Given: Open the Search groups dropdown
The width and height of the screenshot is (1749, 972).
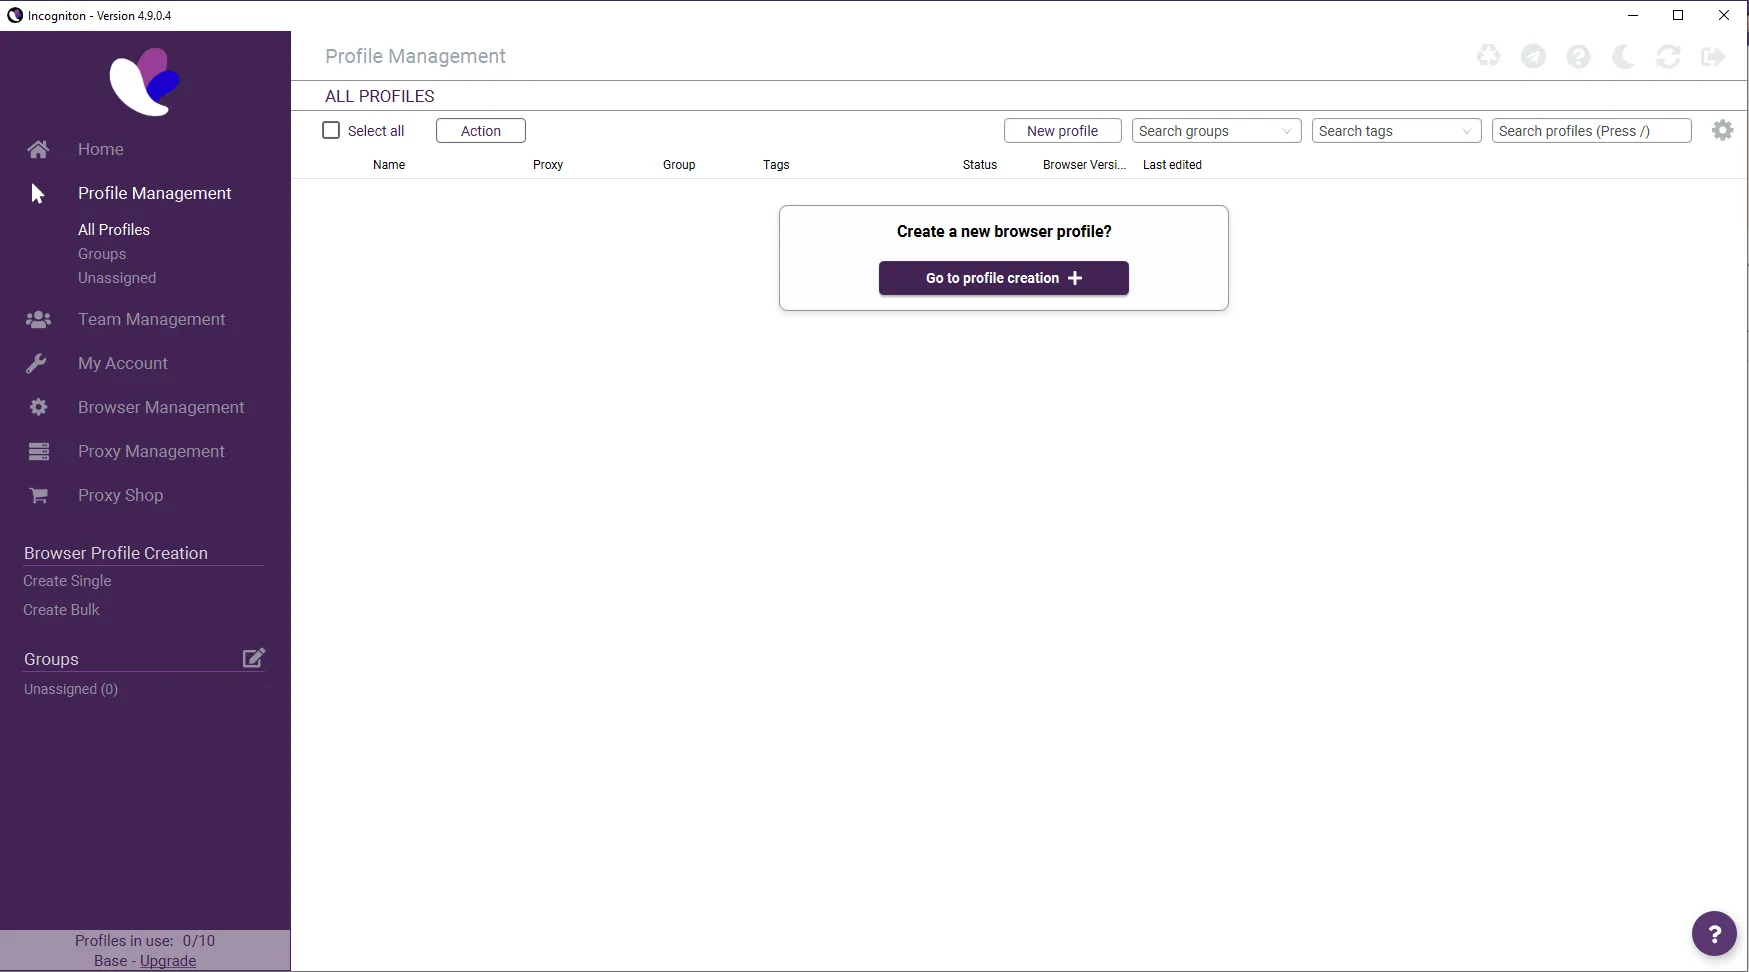Looking at the screenshot, I should pyautogui.click(x=1216, y=131).
